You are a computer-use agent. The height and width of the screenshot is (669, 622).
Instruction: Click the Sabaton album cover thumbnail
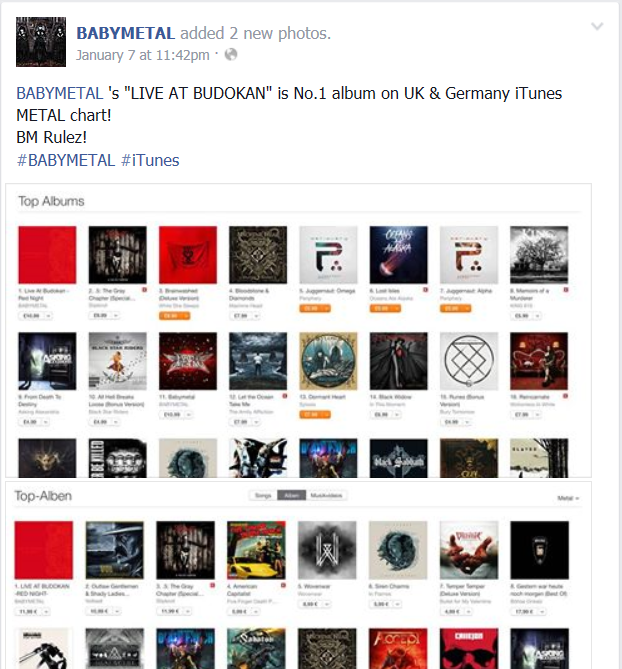[x=256, y=649]
